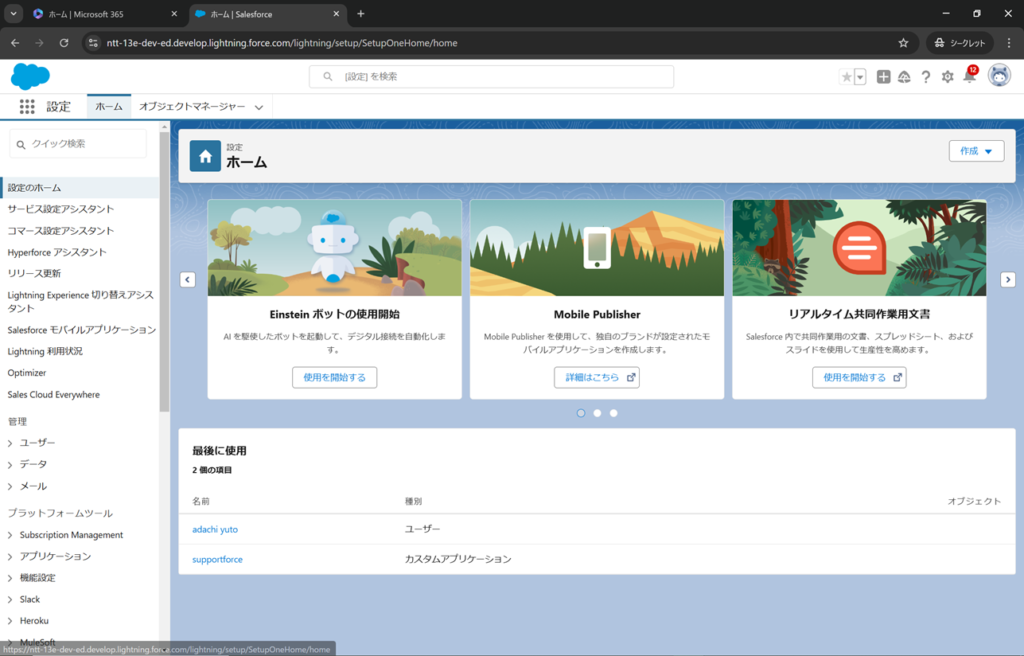This screenshot has width=1024, height=656.
Task: Open the オブジェクトマネージャー tab chevron
Action: 259,107
